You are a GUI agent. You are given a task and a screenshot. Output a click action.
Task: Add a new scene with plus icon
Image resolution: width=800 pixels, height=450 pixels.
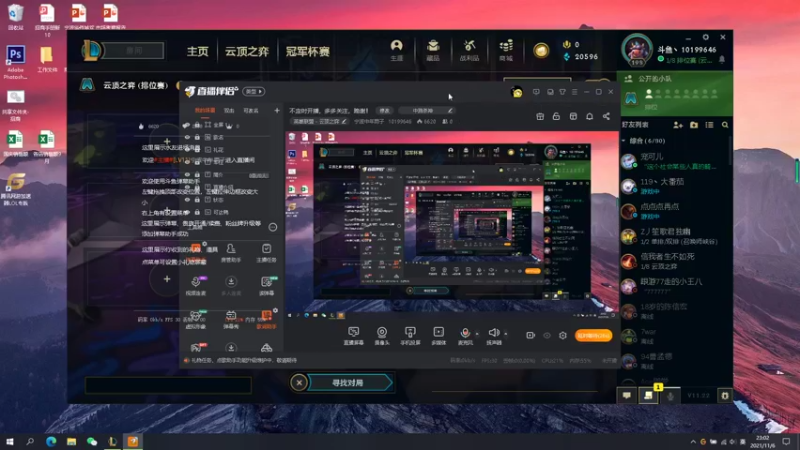pos(277,110)
